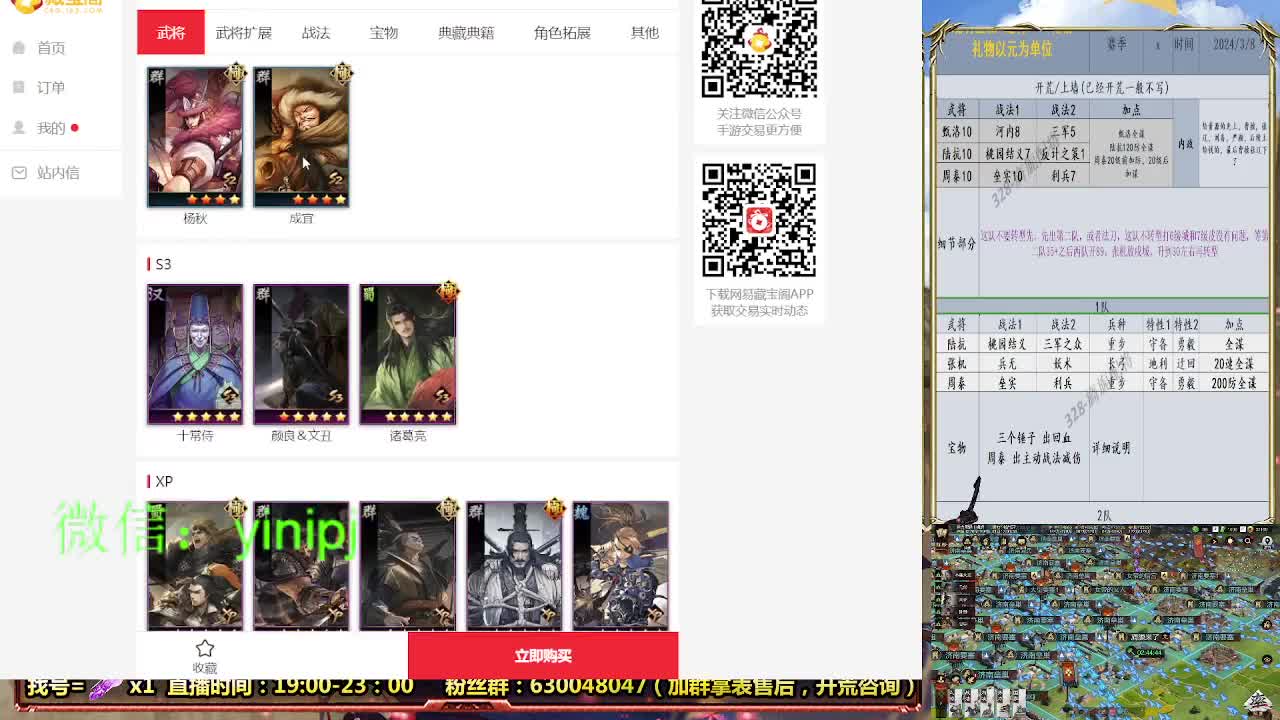The height and width of the screenshot is (720, 1280).
Task: Click the 杨秋 name label
Action: (x=195, y=218)
